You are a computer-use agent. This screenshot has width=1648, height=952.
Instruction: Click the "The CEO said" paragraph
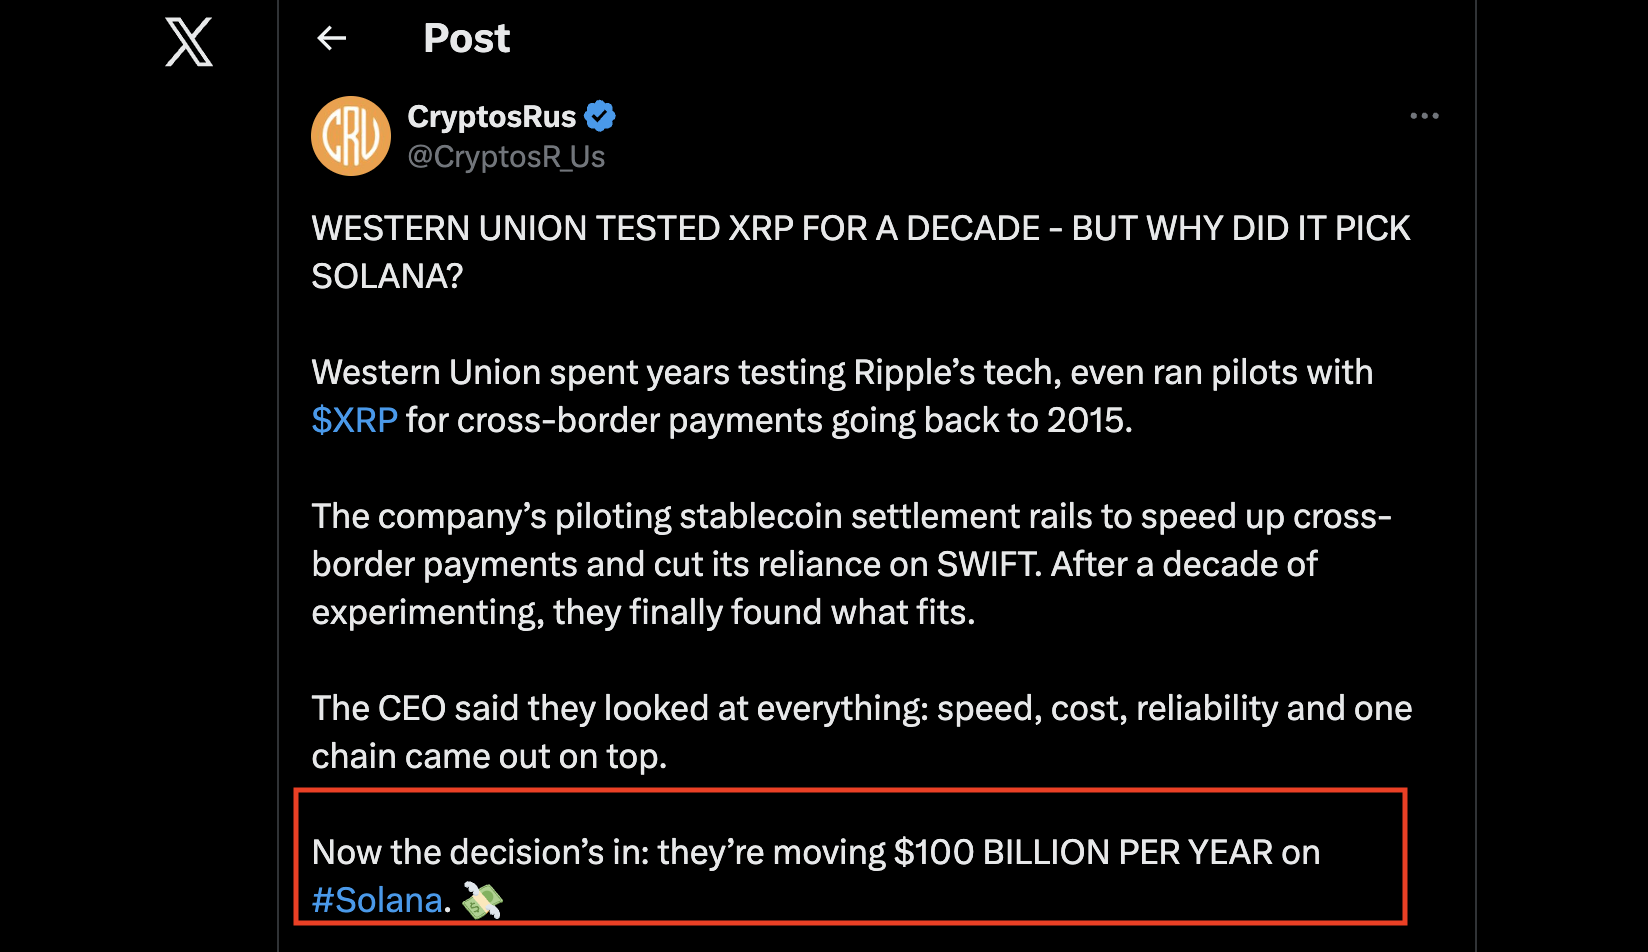tap(860, 709)
